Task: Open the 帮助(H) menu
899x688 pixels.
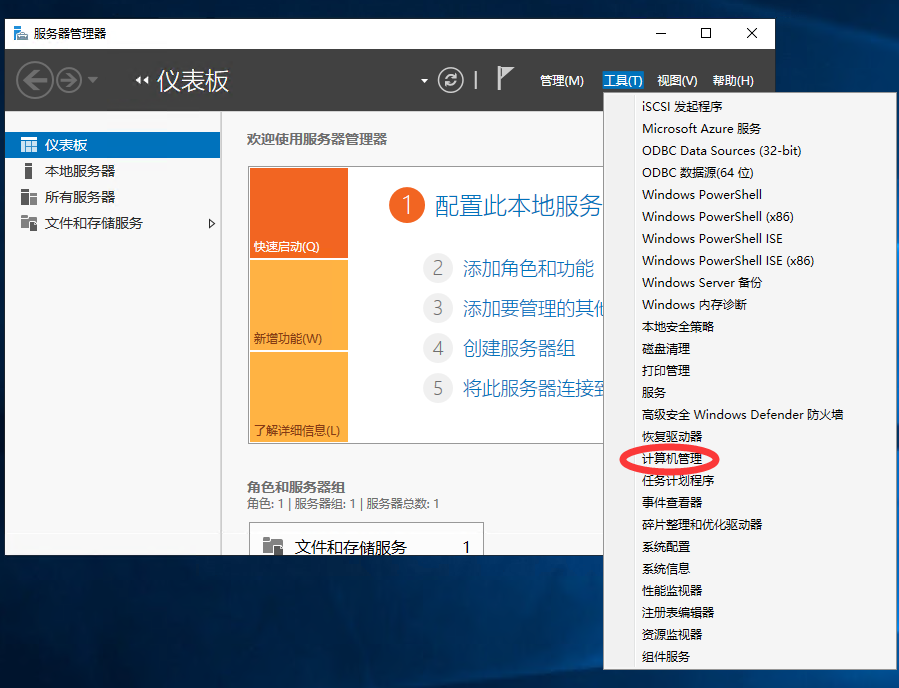Action: 733,81
